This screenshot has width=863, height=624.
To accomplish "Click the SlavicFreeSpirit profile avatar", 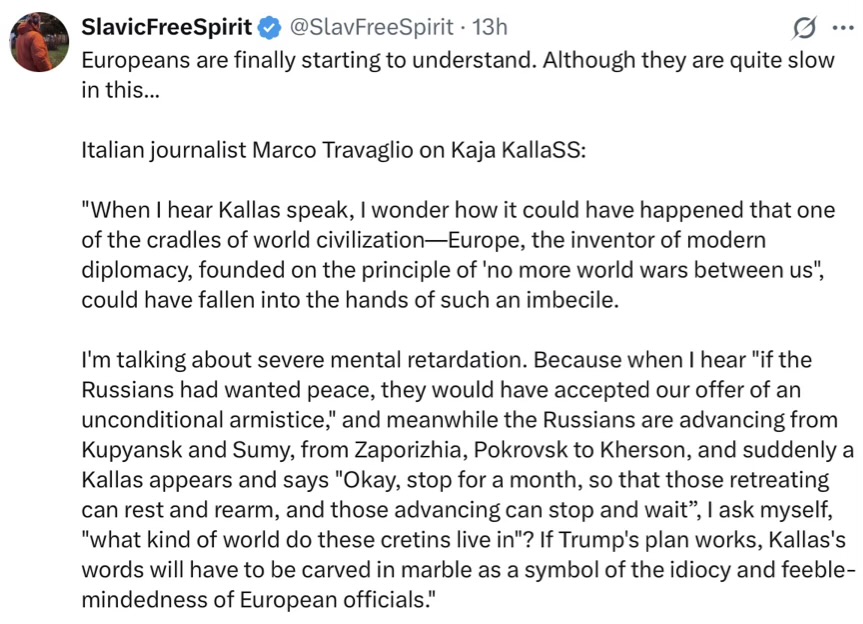I will point(39,42).
